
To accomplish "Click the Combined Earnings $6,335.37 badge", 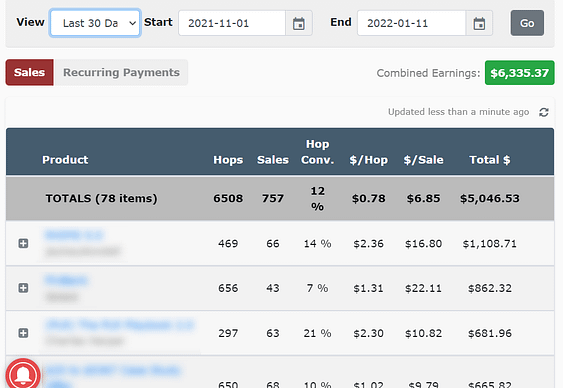I will coord(520,73).
